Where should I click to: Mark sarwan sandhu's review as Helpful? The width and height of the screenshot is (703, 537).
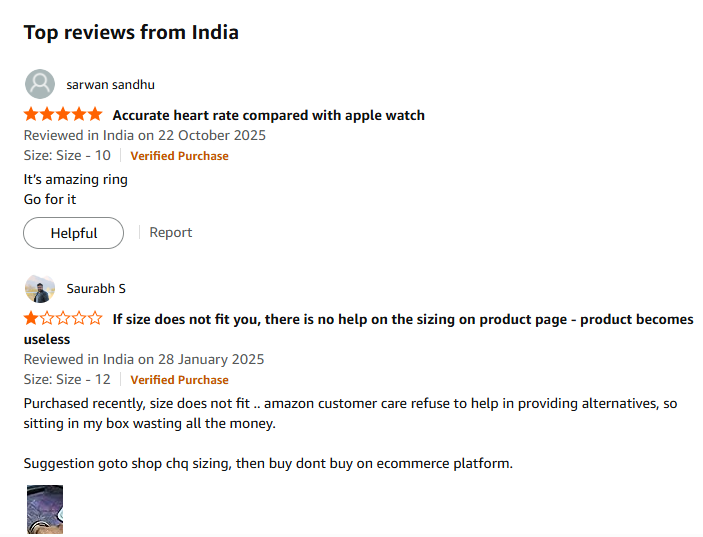(74, 233)
